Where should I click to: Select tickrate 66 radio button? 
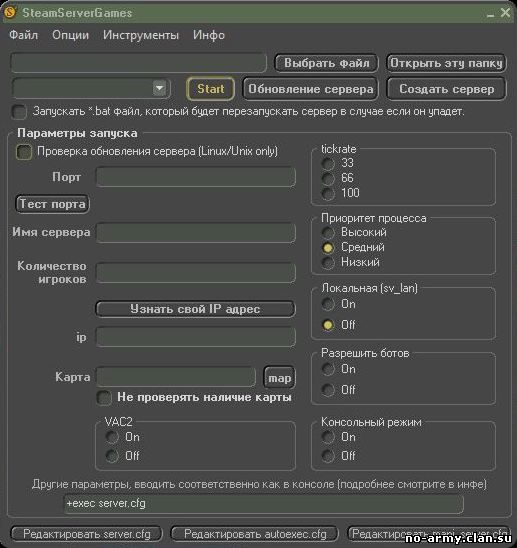point(328,178)
